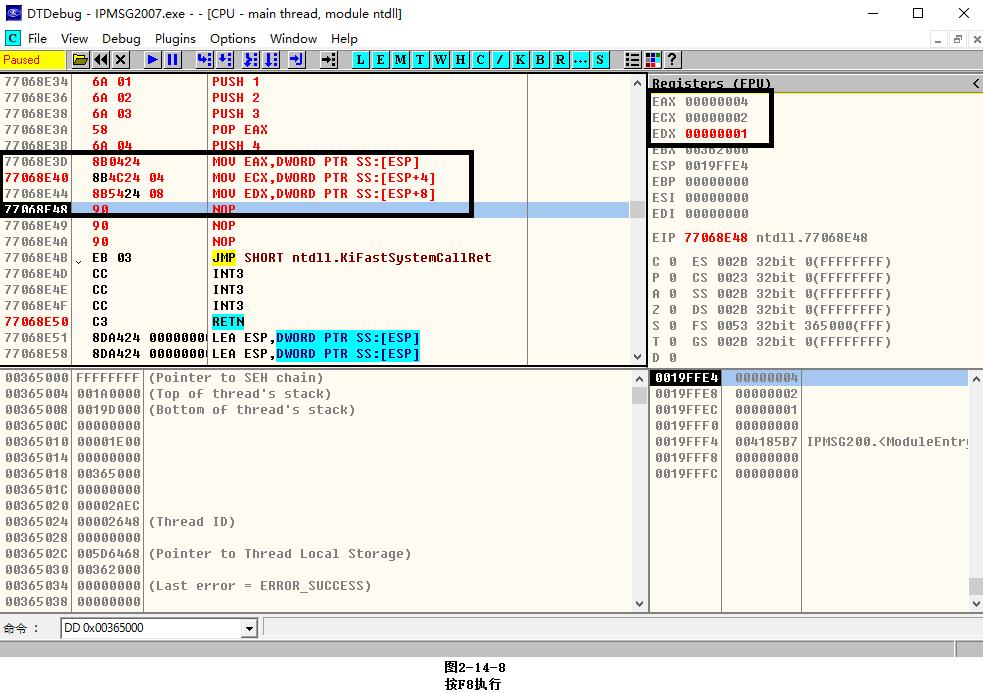The height and width of the screenshot is (693, 983).
Task: Open the Plugins menu
Action: coord(175,38)
